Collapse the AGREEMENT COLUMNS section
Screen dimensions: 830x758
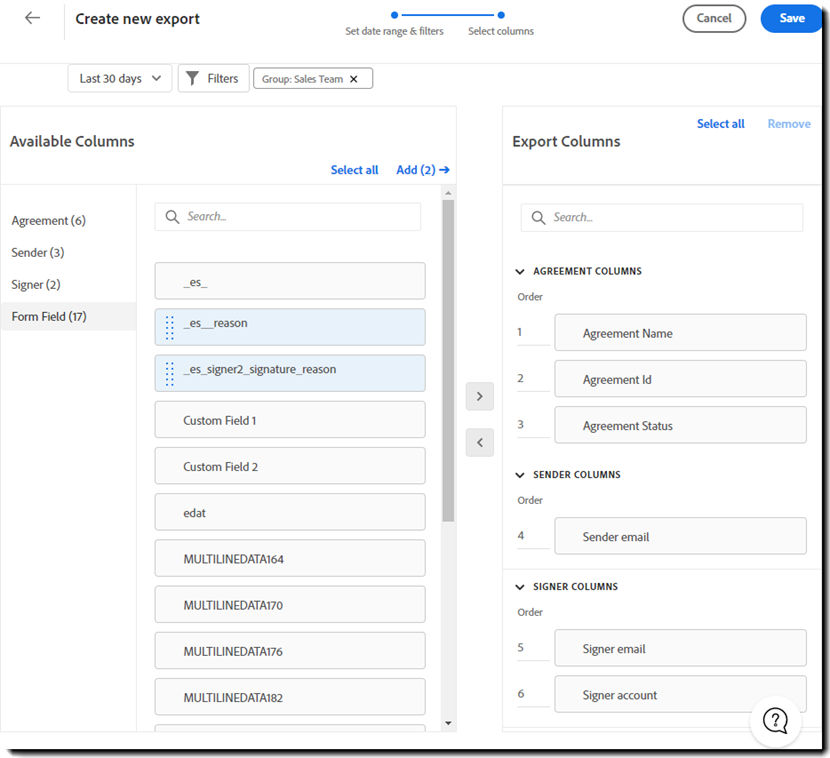[x=519, y=270]
